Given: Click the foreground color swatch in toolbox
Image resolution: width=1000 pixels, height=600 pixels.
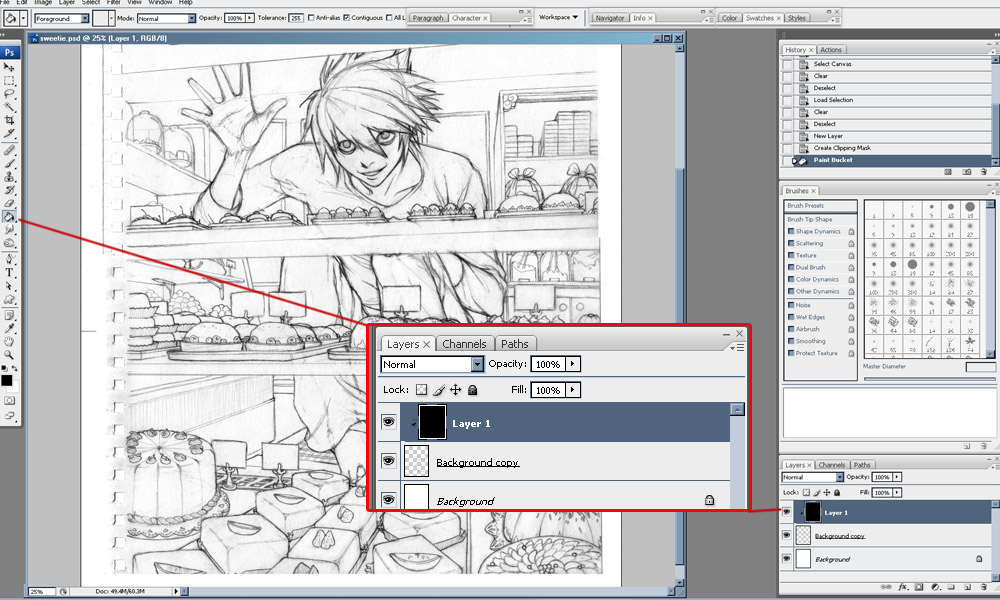Looking at the screenshot, I should coord(6,381).
